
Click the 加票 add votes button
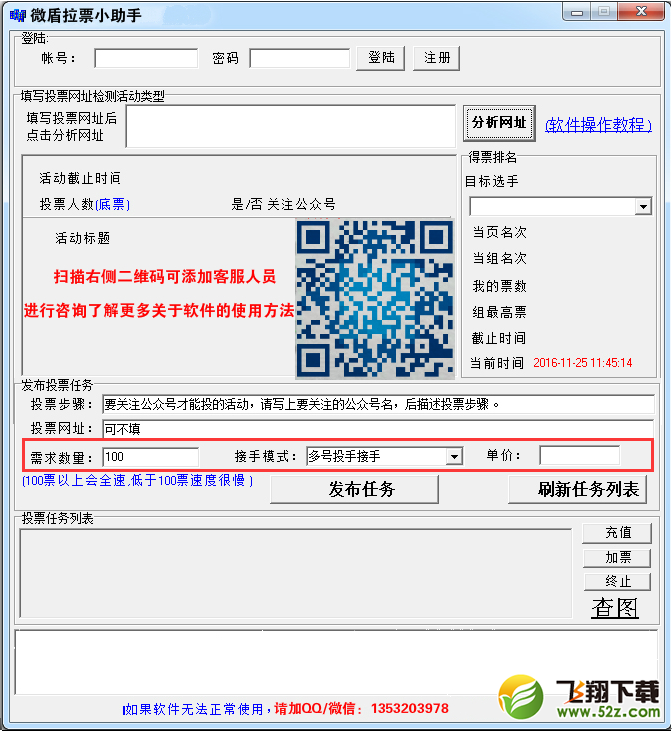coord(617,557)
